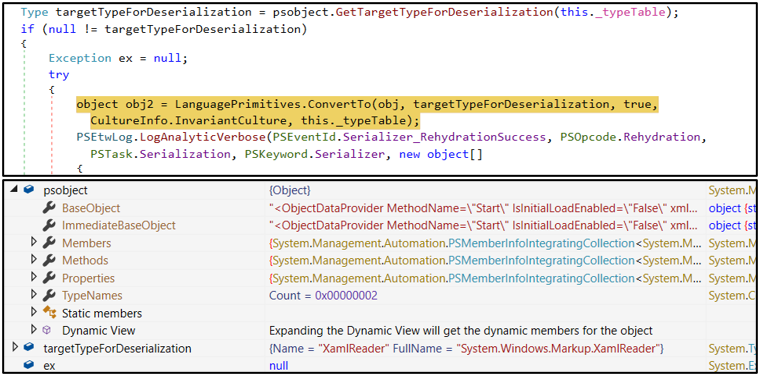Select the Count = 0x00000002 value

(323, 295)
